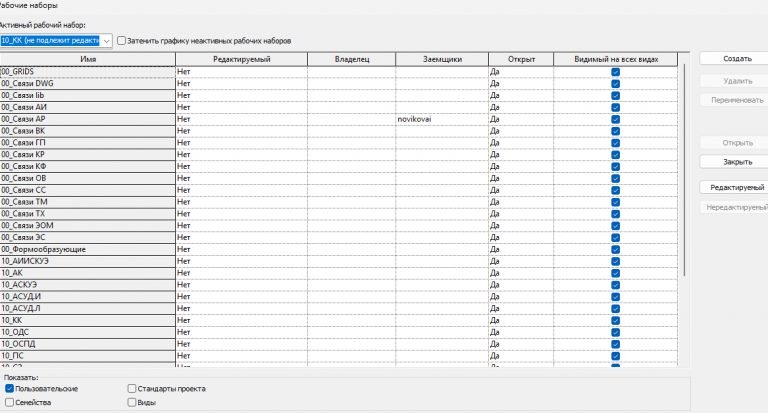Select the 10_ОСПД workset
The height and width of the screenshot is (413, 768).
click(x=88, y=344)
